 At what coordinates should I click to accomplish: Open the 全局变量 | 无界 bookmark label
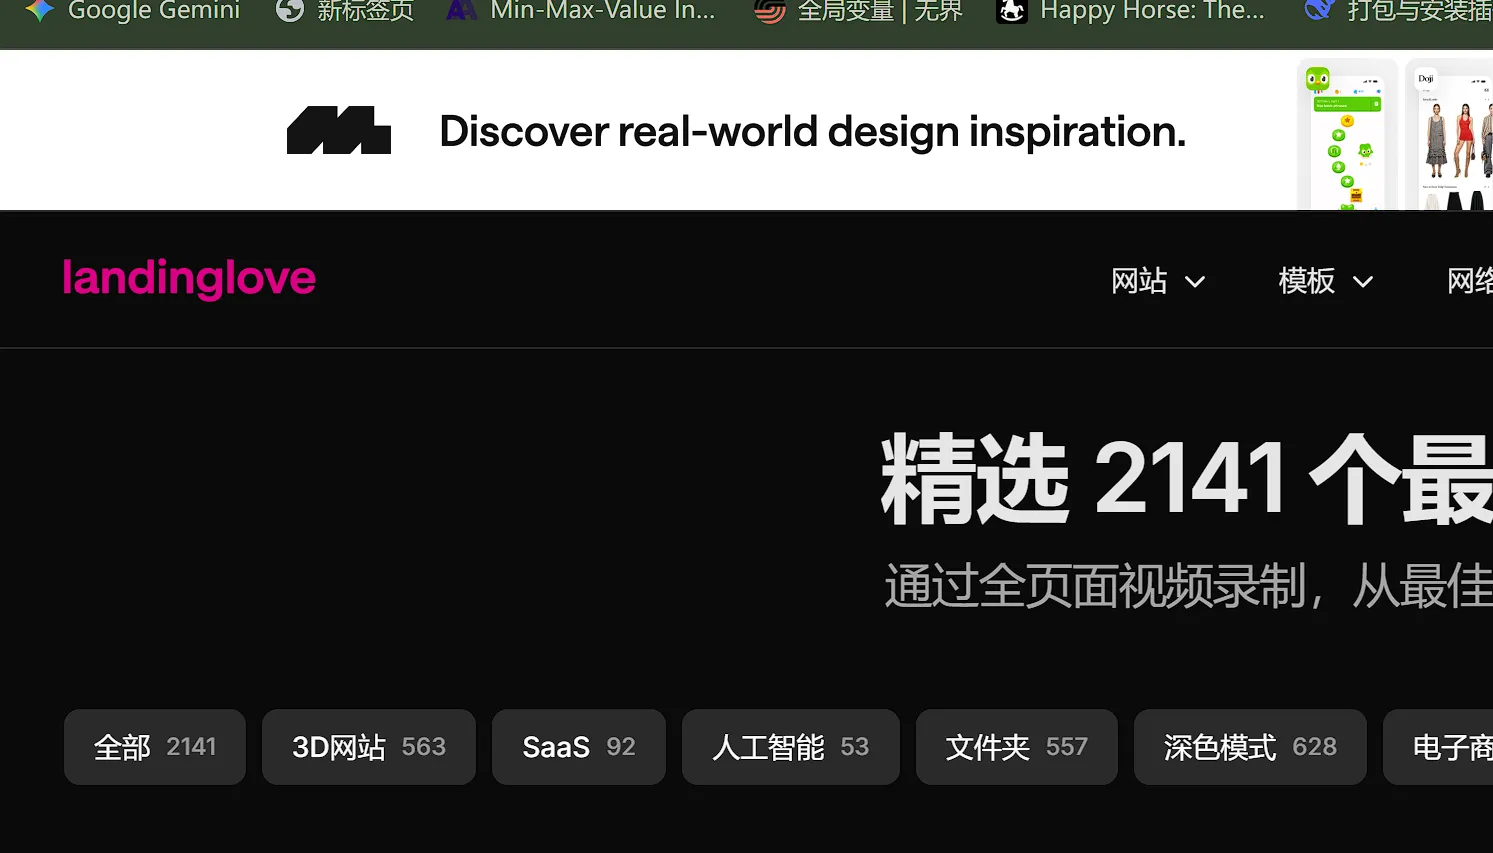point(880,10)
